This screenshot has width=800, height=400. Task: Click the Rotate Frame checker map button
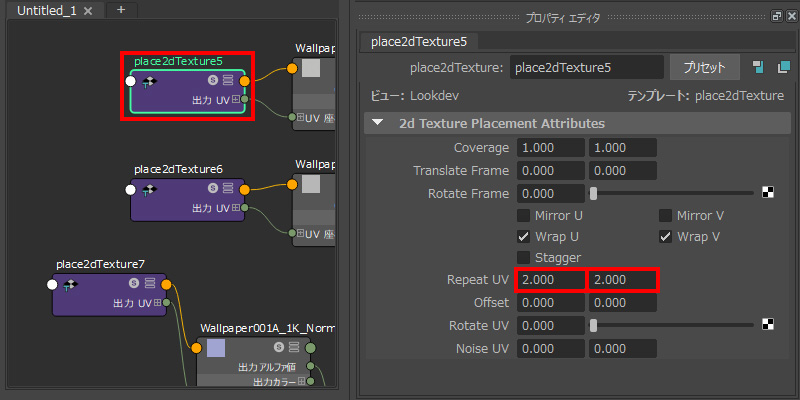[x=768, y=193]
